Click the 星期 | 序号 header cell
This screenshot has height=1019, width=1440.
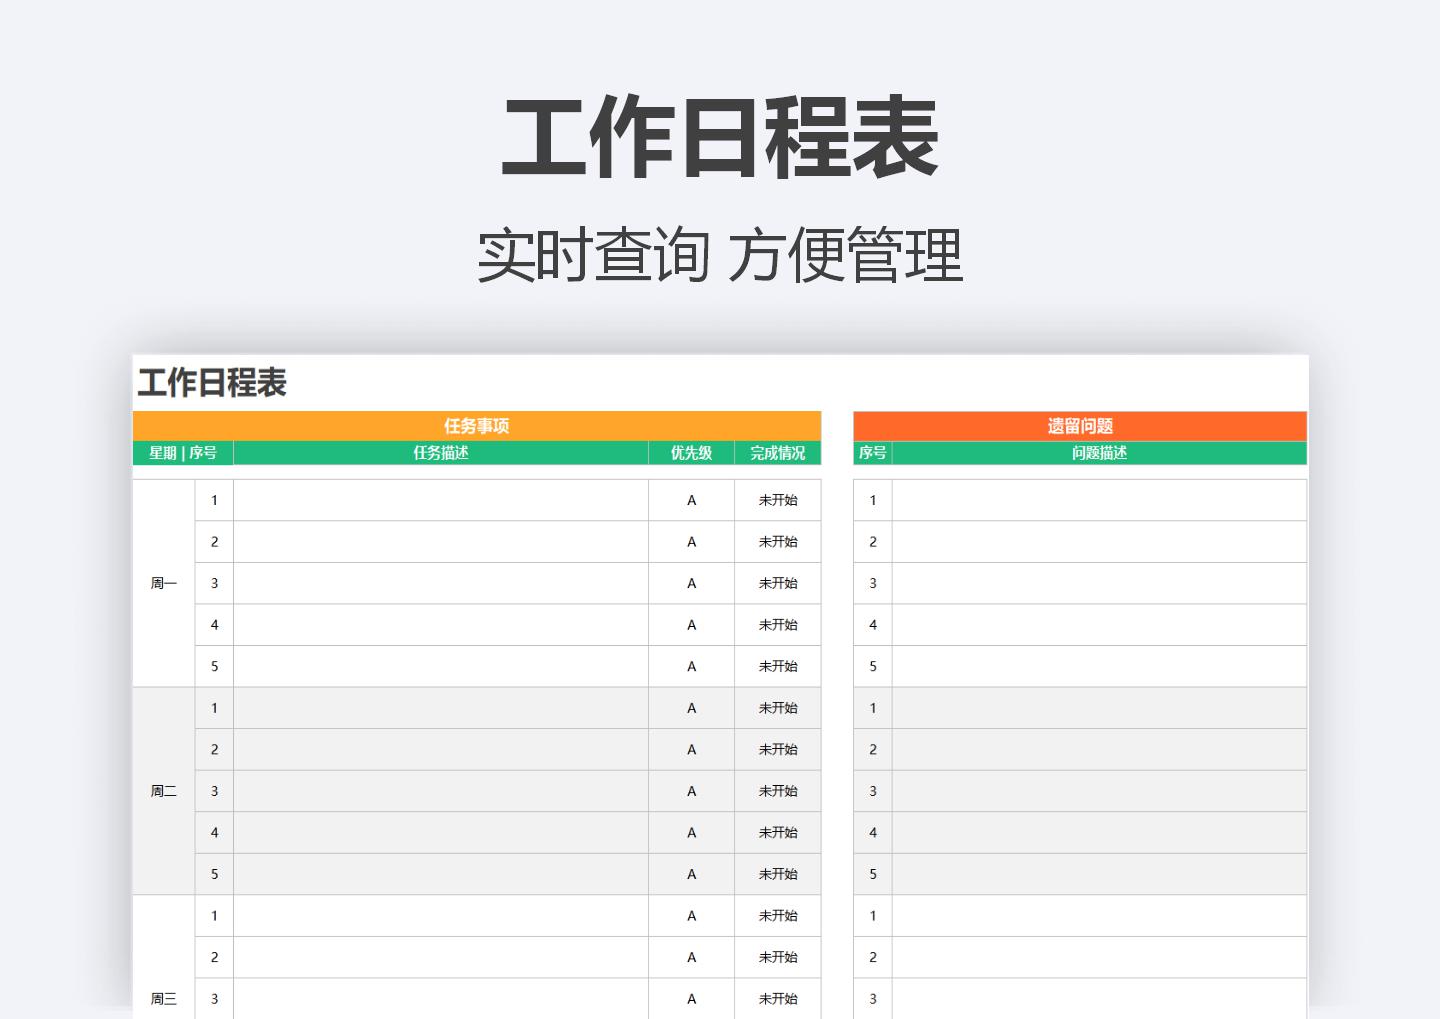click(x=183, y=453)
